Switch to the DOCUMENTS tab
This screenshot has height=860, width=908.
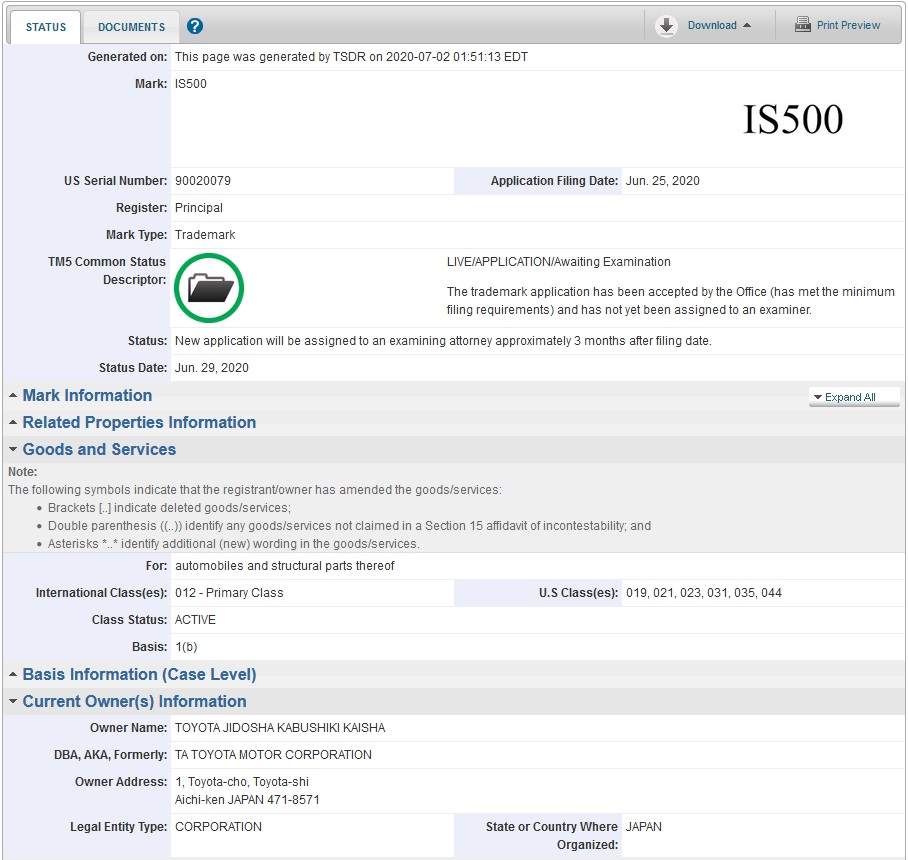point(131,27)
